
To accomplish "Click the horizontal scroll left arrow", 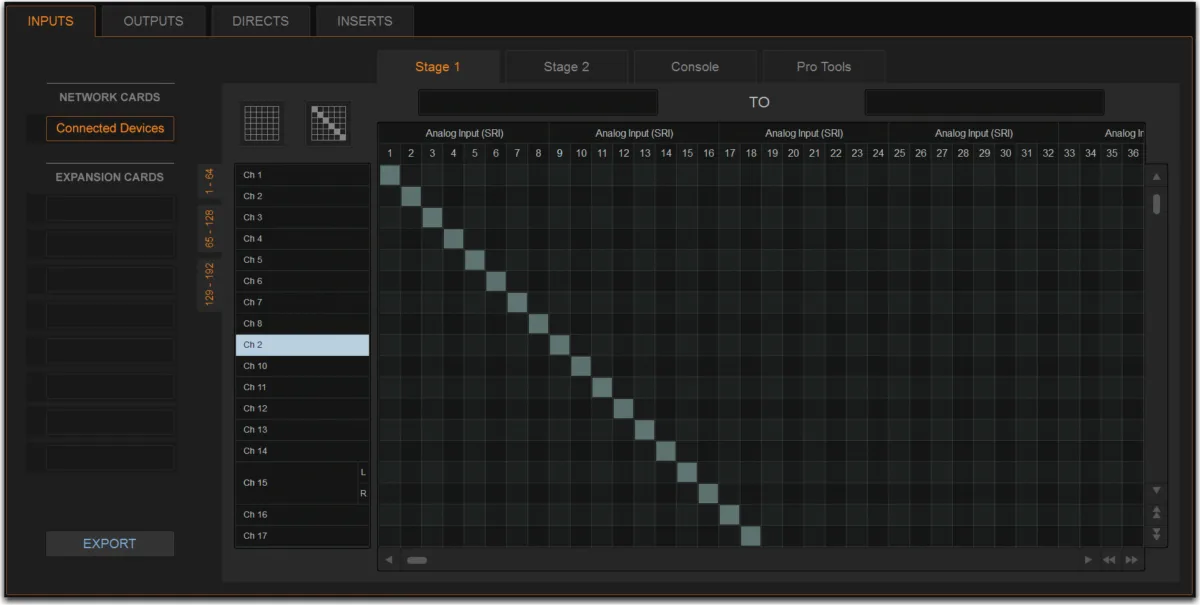I will (x=389, y=560).
